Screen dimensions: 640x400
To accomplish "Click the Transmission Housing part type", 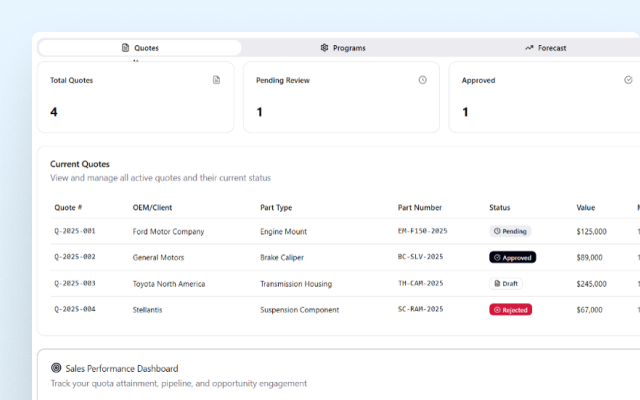I will (x=296, y=284).
